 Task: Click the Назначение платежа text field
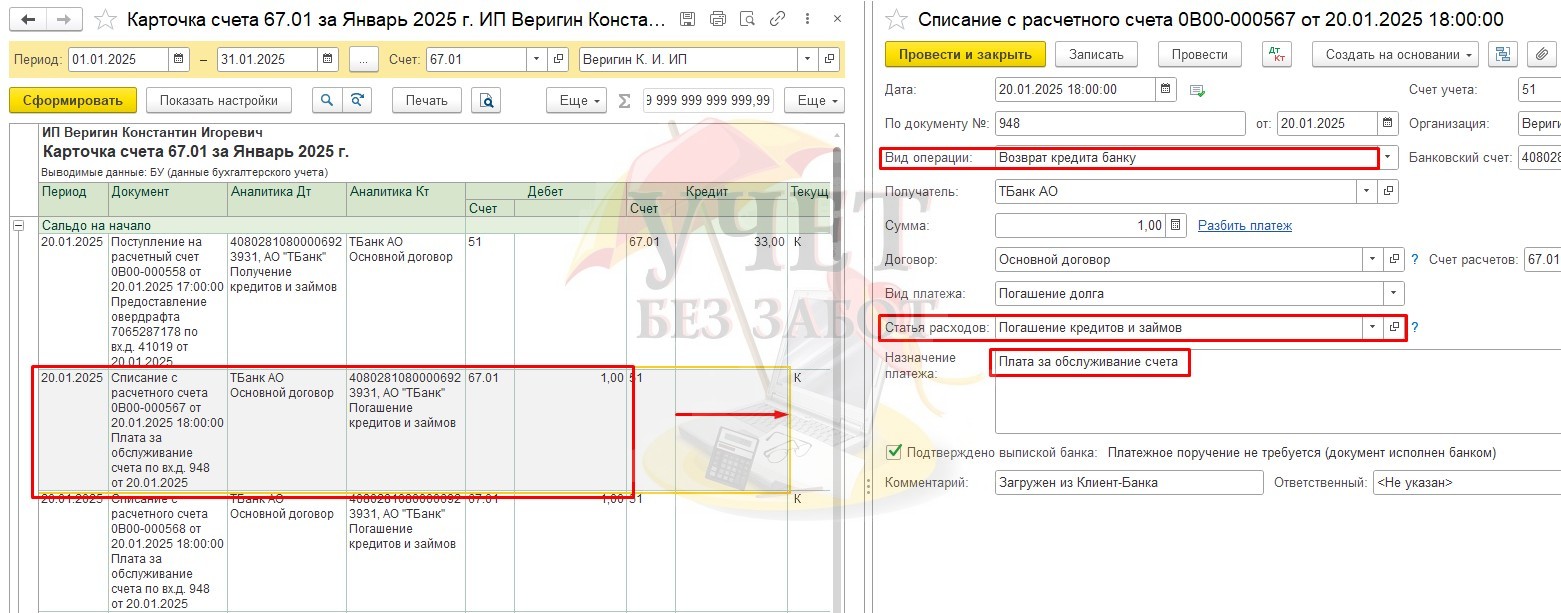1270,400
